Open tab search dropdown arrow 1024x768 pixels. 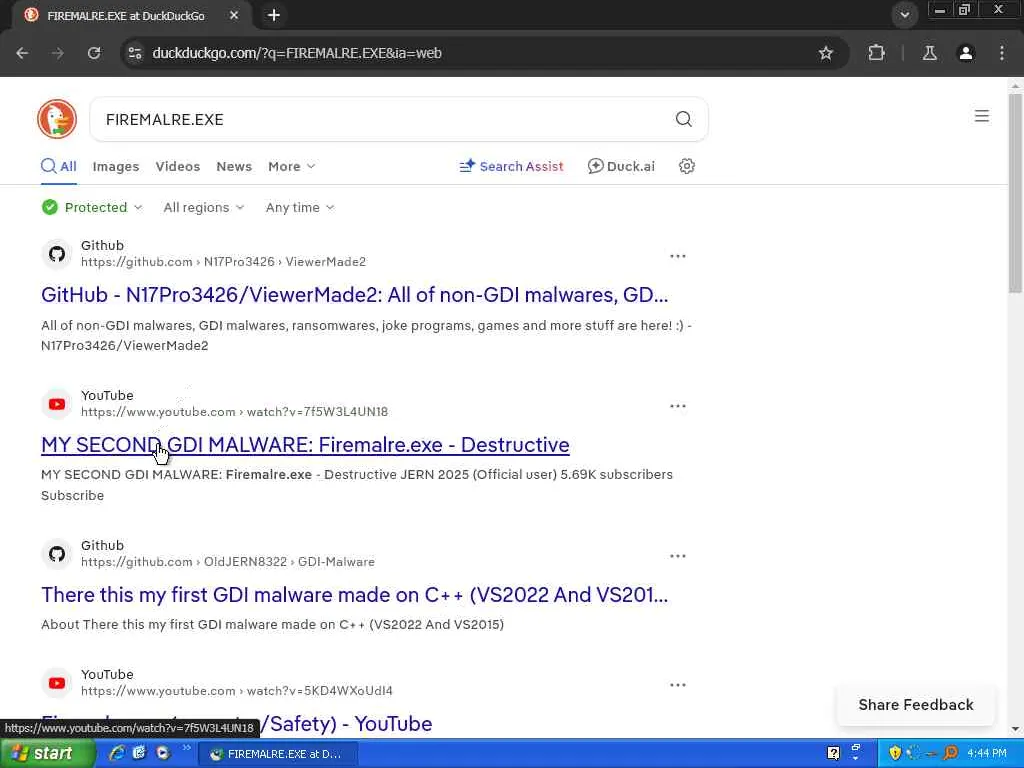(904, 15)
